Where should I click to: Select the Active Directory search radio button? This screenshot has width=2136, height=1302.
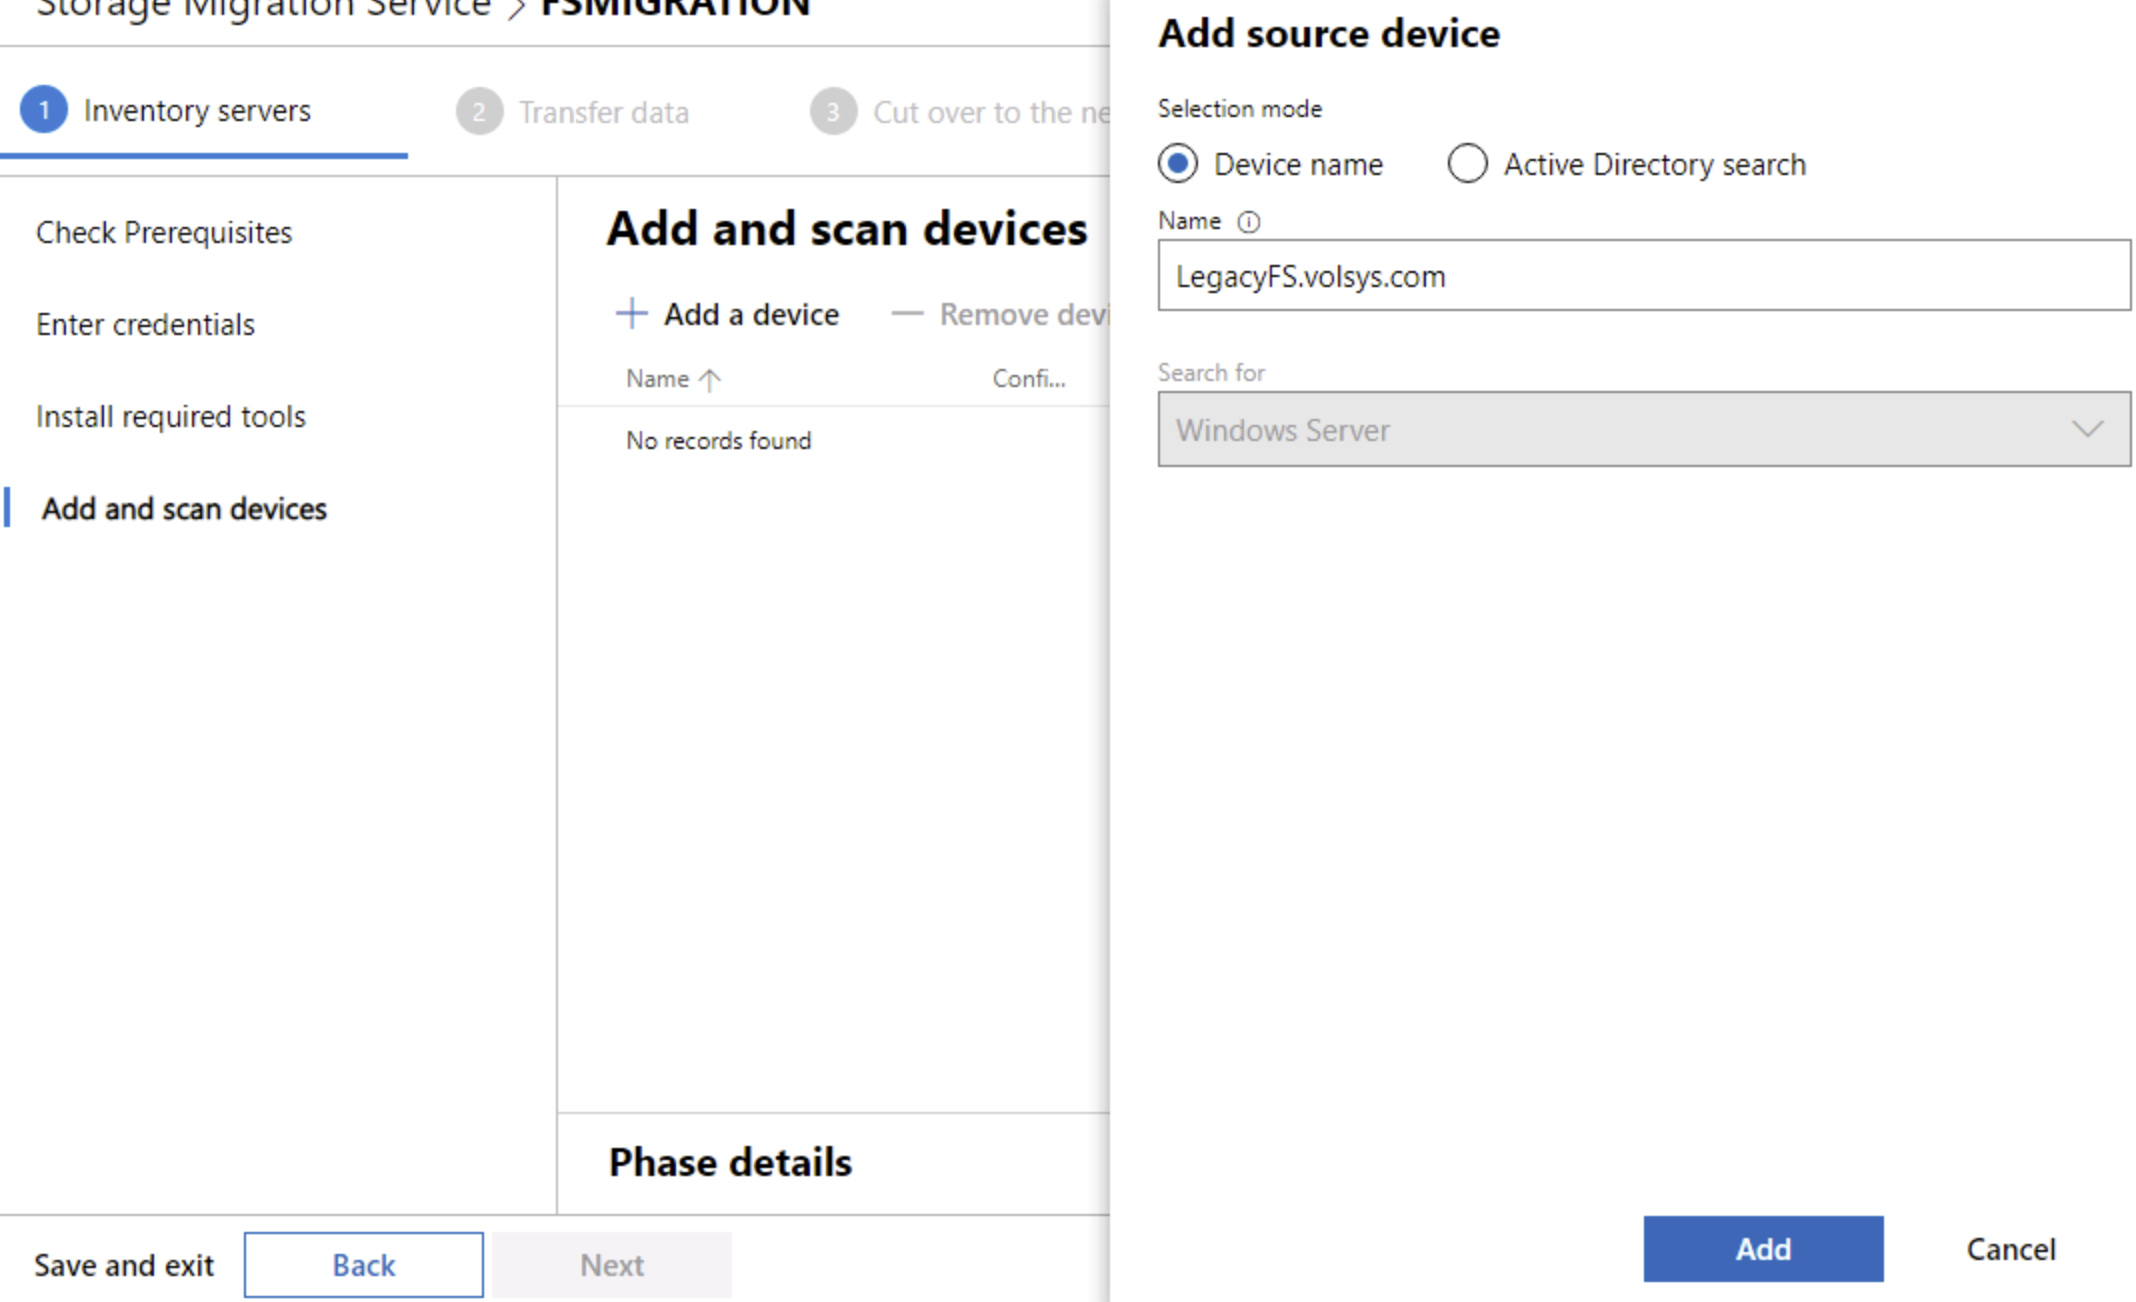coord(1467,163)
